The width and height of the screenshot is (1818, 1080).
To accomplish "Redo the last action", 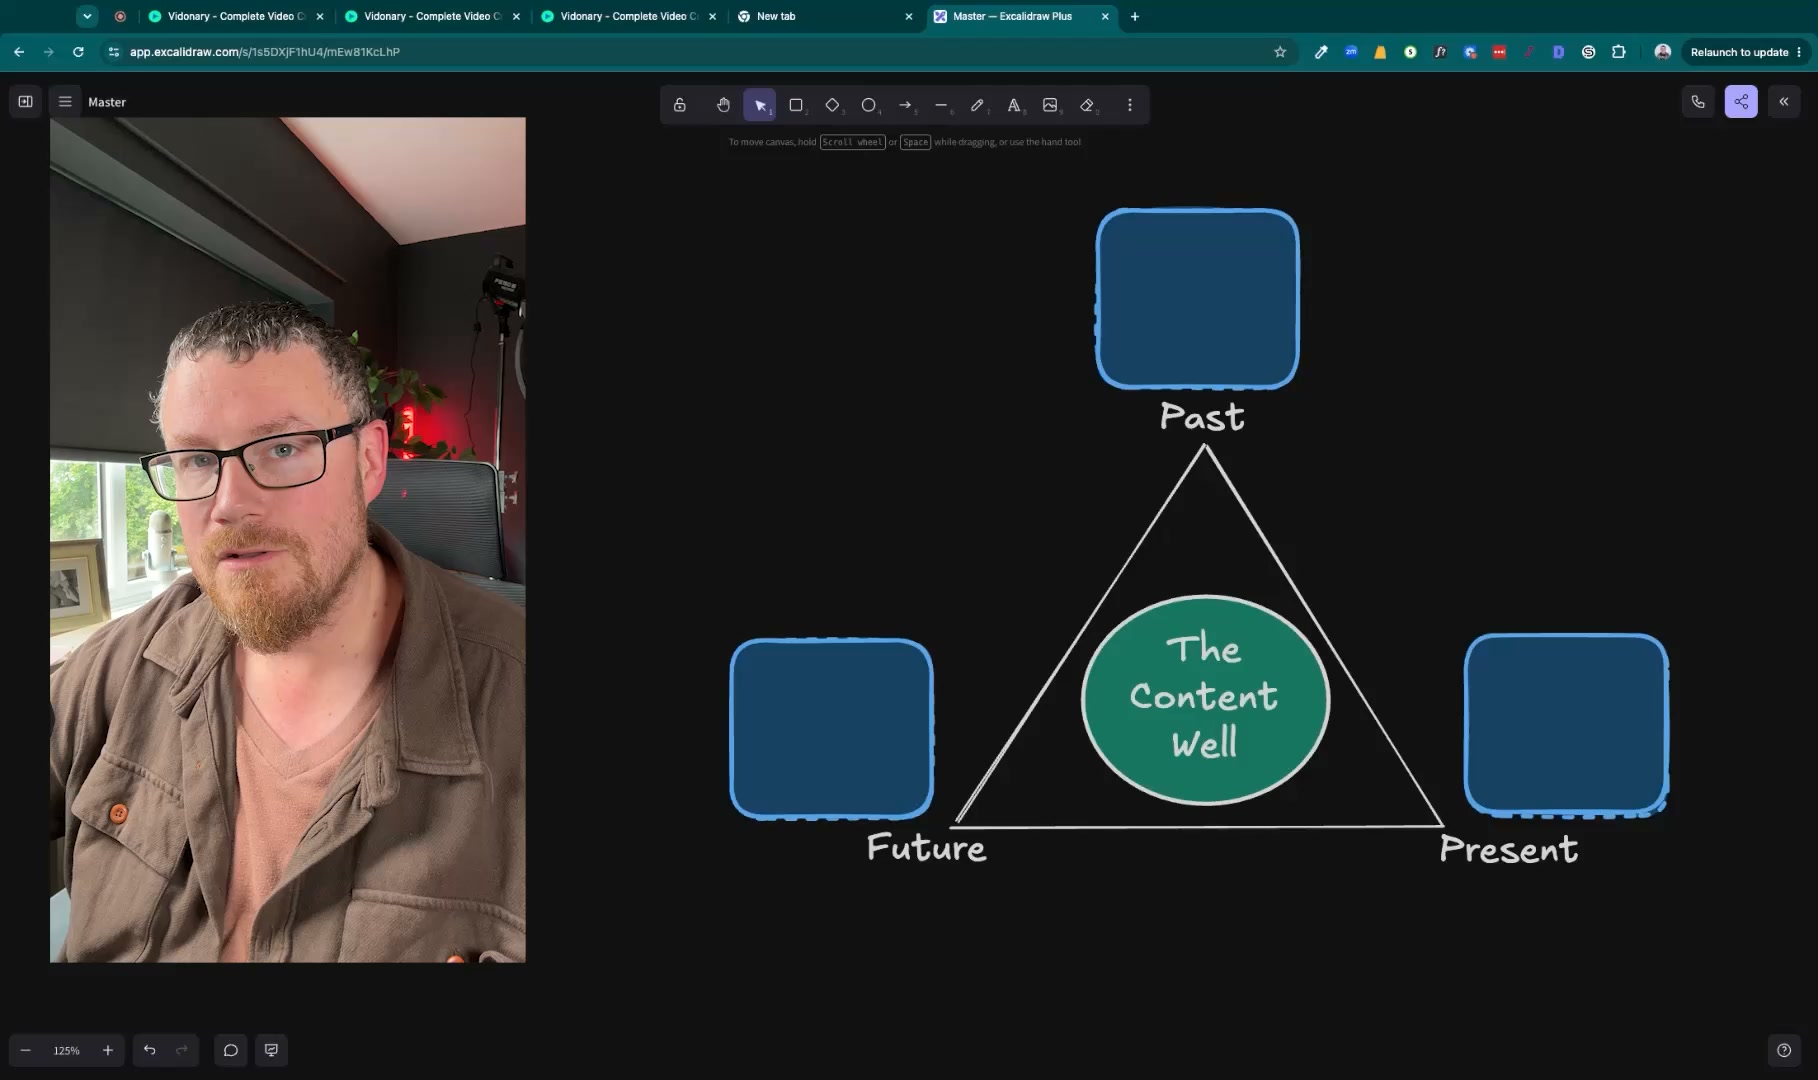I will click(182, 1050).
